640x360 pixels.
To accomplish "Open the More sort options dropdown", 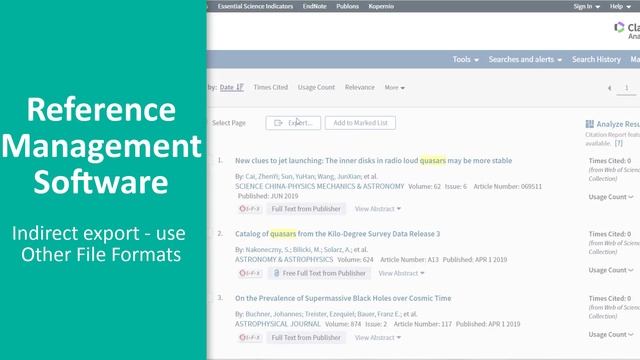I will click(394, 88).
